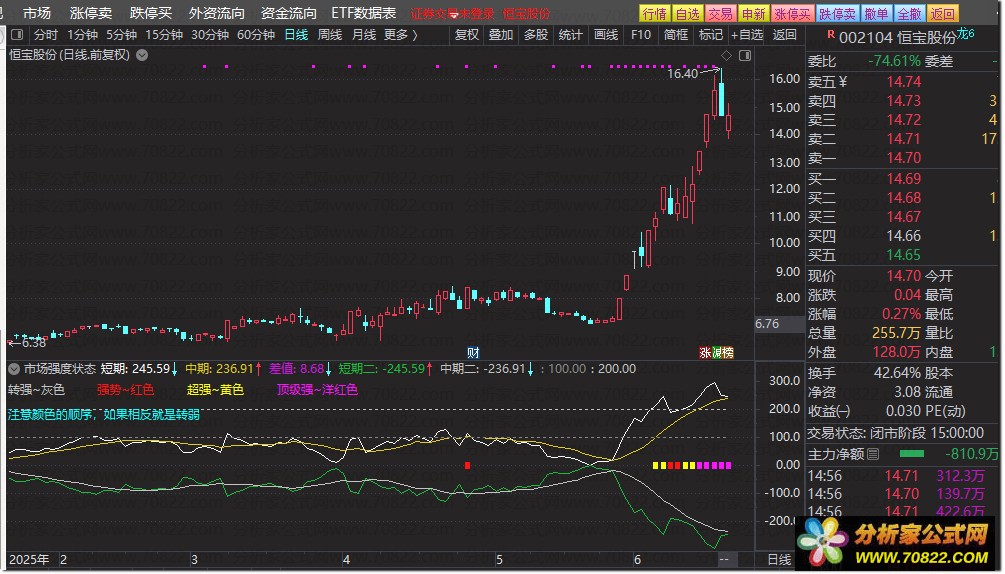Click the yellow 申新 button
The width and height of the screenshot is (1005, 574).
tap(752, 13)
